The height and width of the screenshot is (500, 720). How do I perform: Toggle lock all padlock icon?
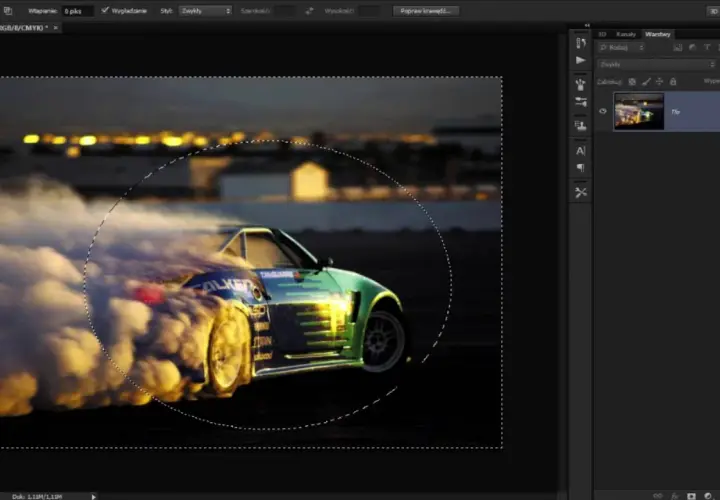[x=673, y=82]
